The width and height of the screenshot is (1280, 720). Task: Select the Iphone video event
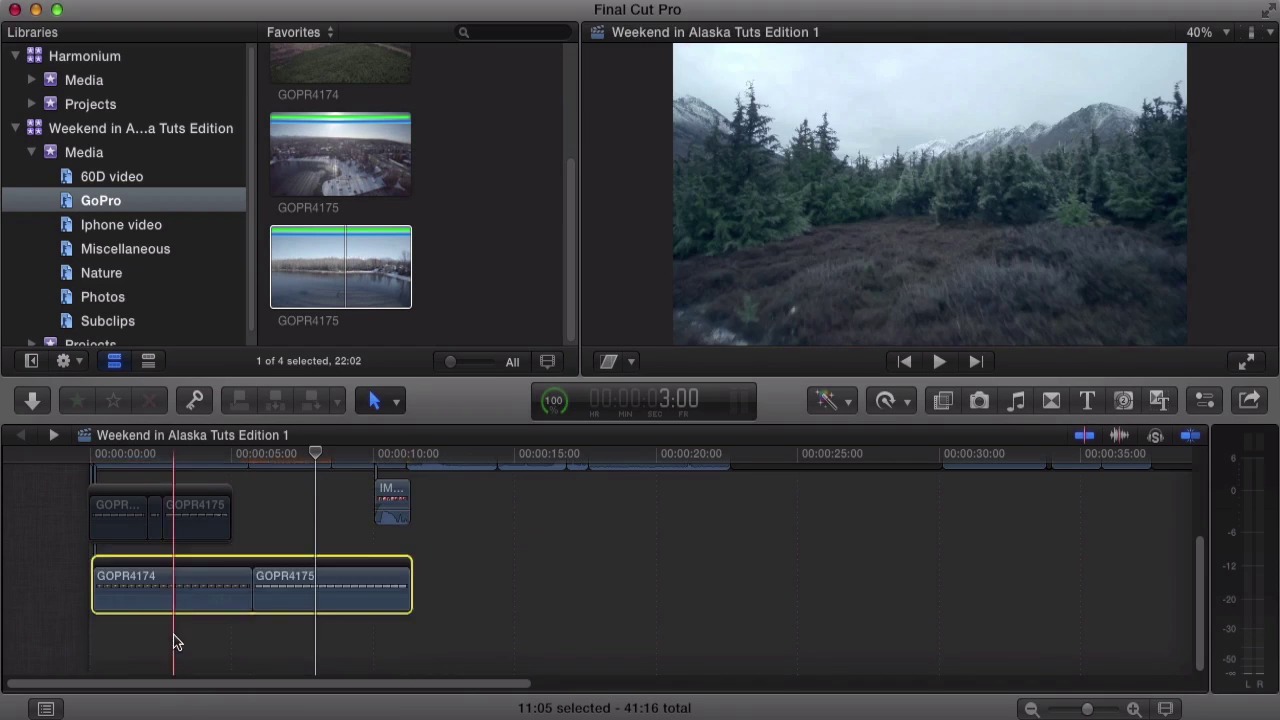click(120, 225)
